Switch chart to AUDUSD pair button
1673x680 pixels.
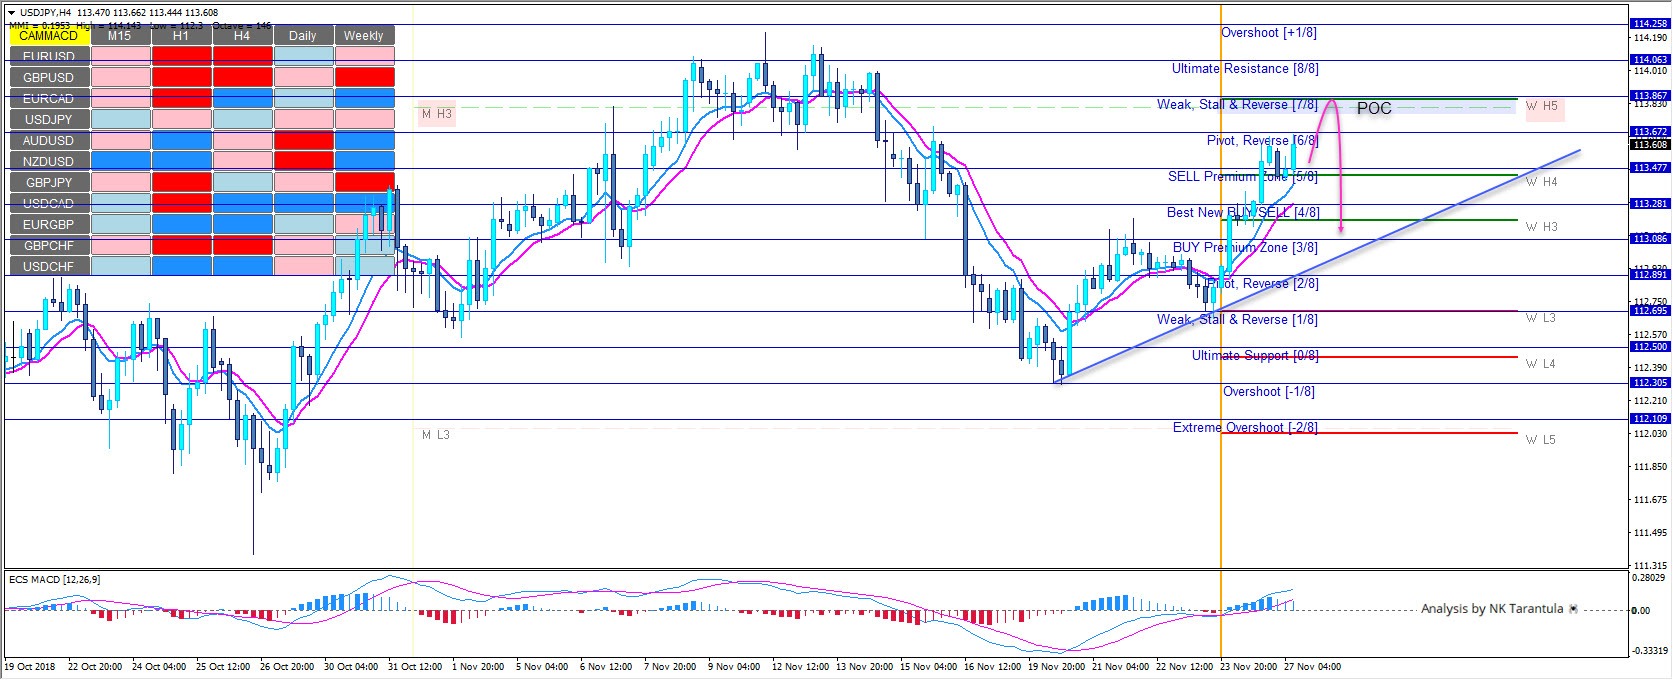click(48, 140)
